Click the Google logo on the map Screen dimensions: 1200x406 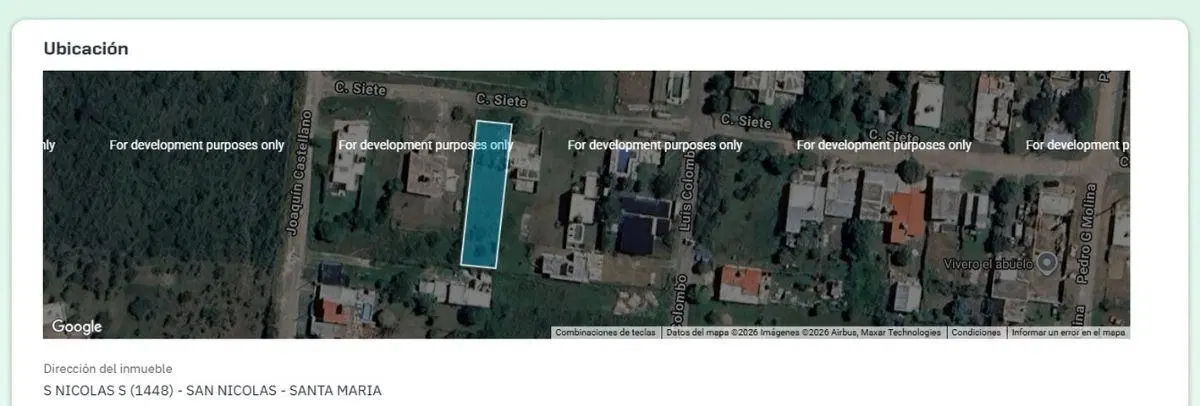click(x=77, y=327)
